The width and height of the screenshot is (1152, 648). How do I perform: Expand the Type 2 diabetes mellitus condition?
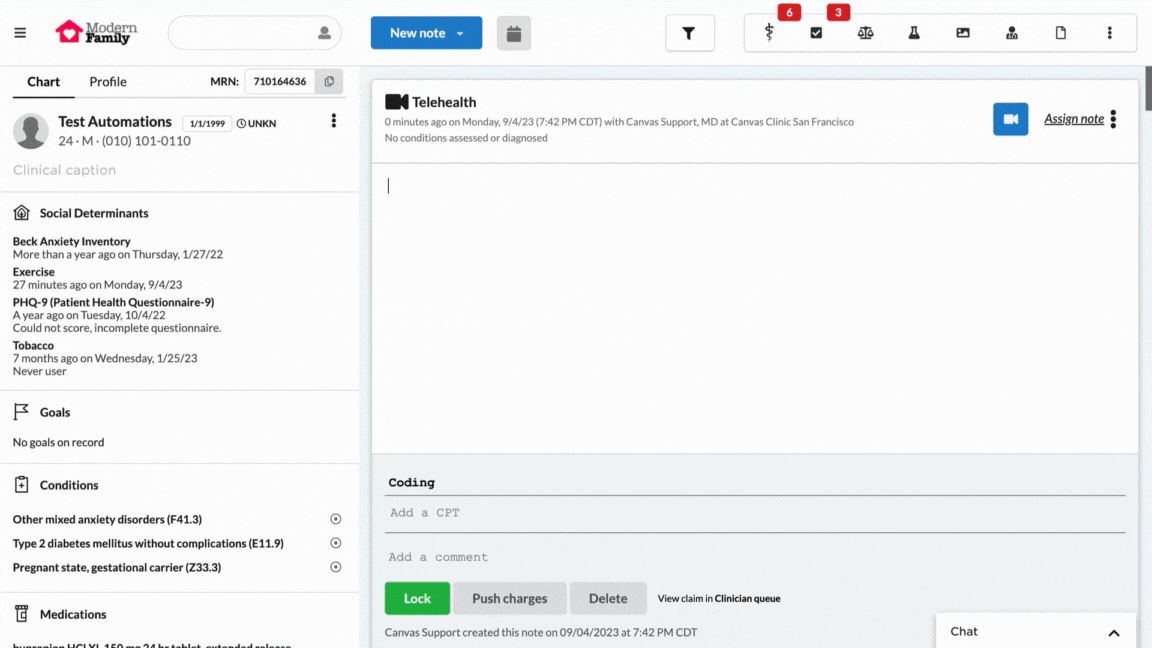(335, 543)
